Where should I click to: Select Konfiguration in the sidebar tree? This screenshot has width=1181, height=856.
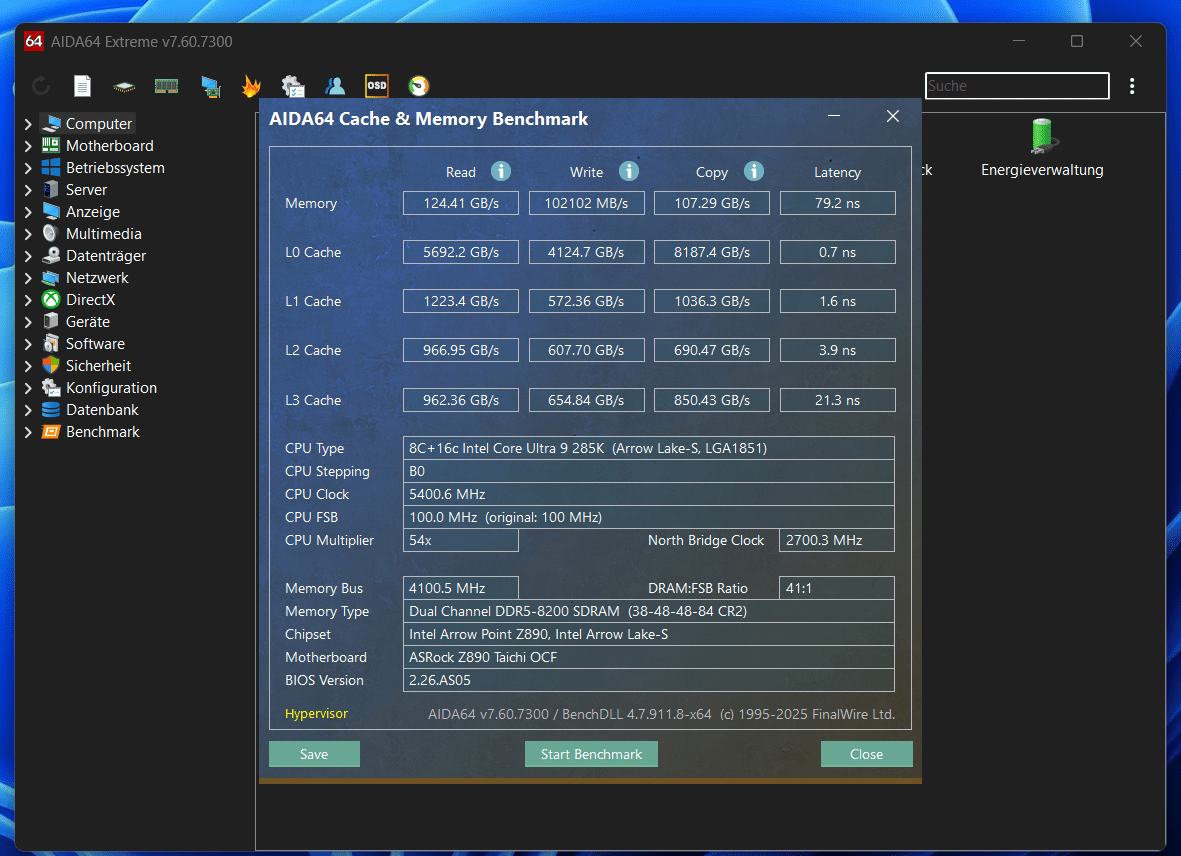[111, 388]
